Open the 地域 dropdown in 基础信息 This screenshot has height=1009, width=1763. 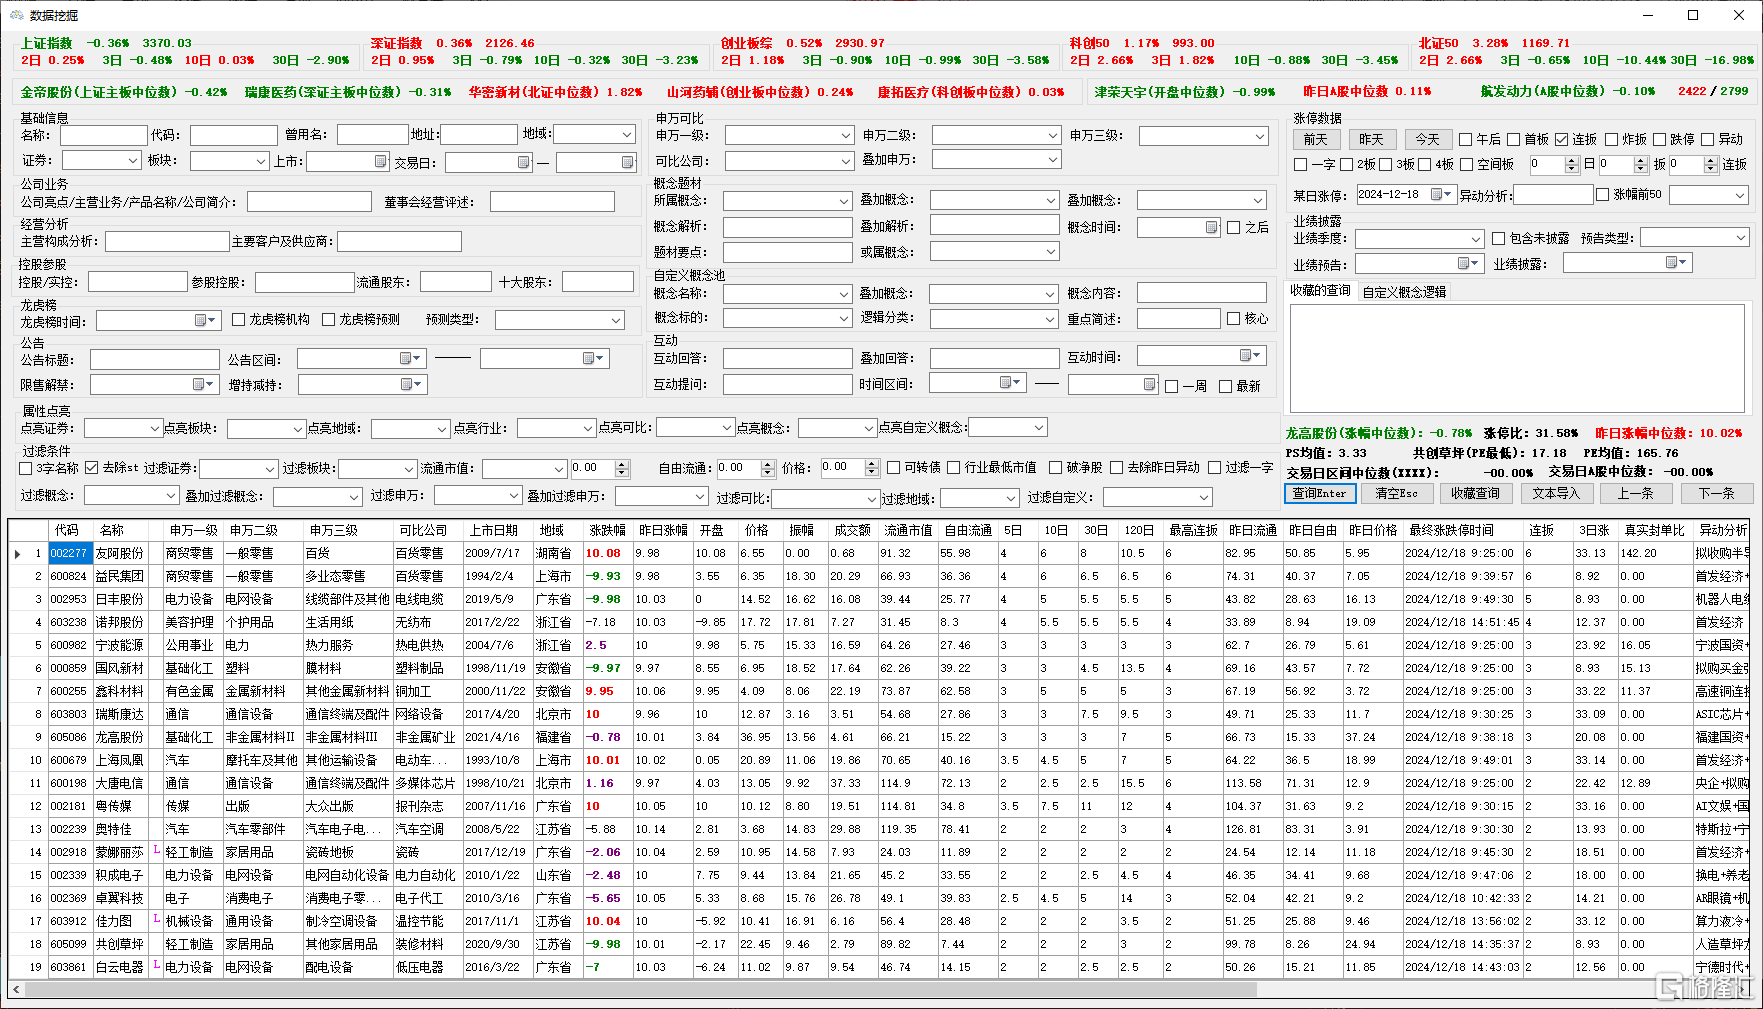(627, 134)
